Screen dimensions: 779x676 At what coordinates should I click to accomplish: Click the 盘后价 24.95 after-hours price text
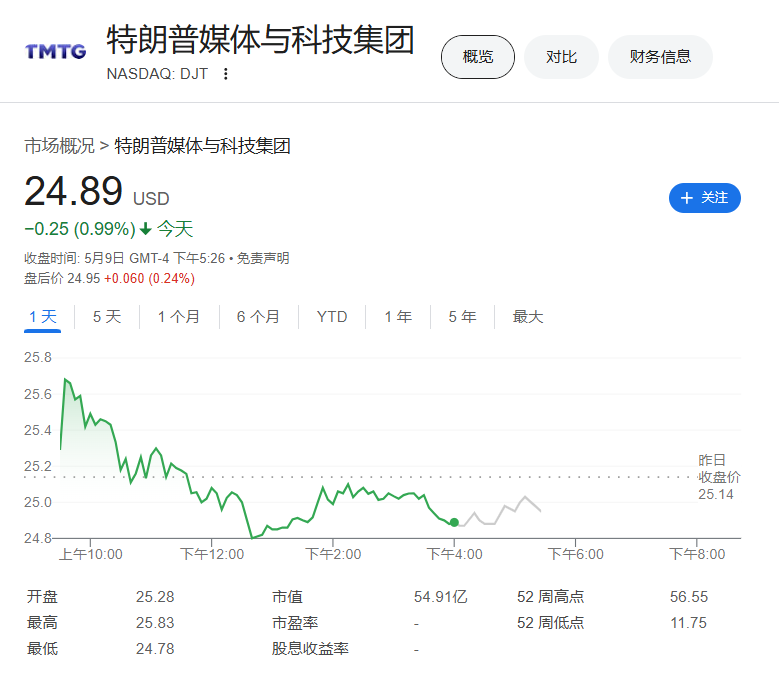click(62, 278)
